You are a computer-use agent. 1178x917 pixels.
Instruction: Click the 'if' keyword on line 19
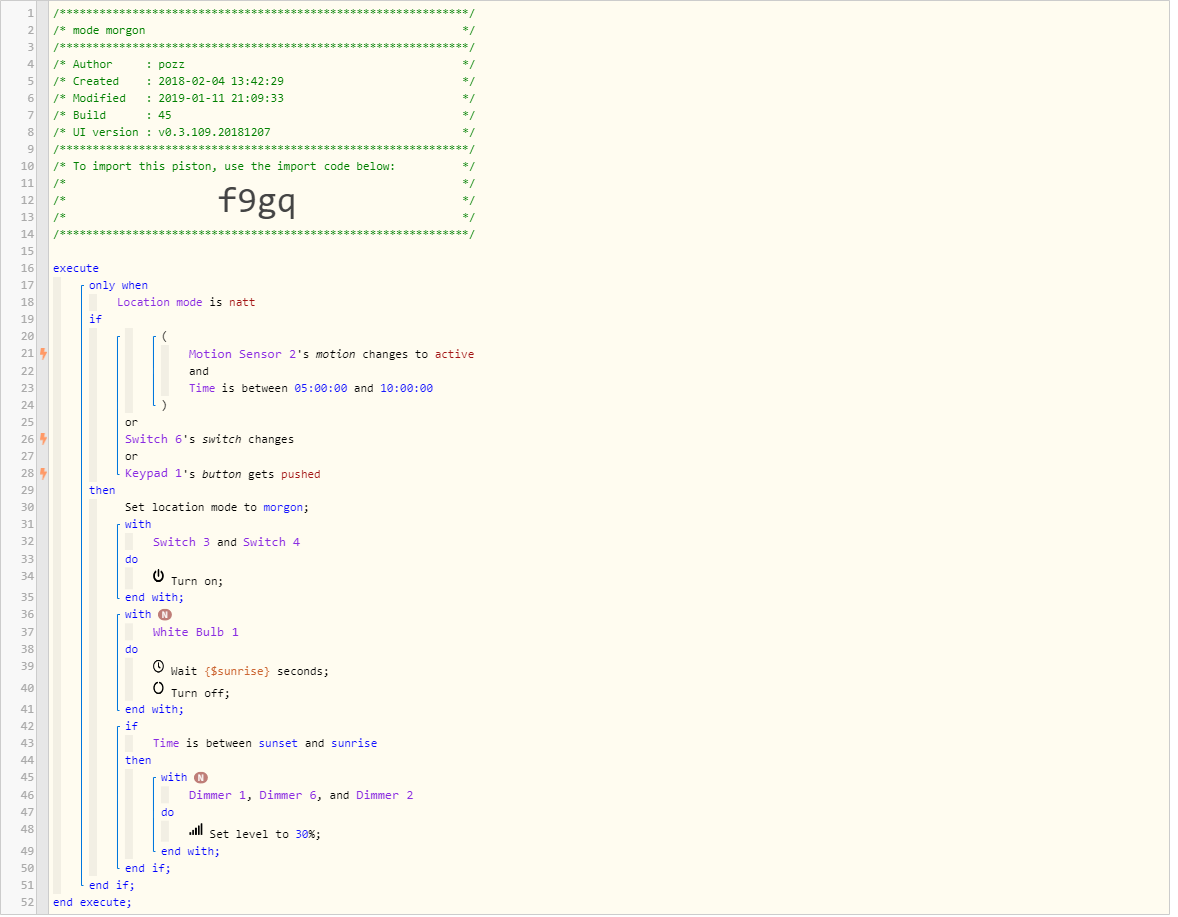95,319
